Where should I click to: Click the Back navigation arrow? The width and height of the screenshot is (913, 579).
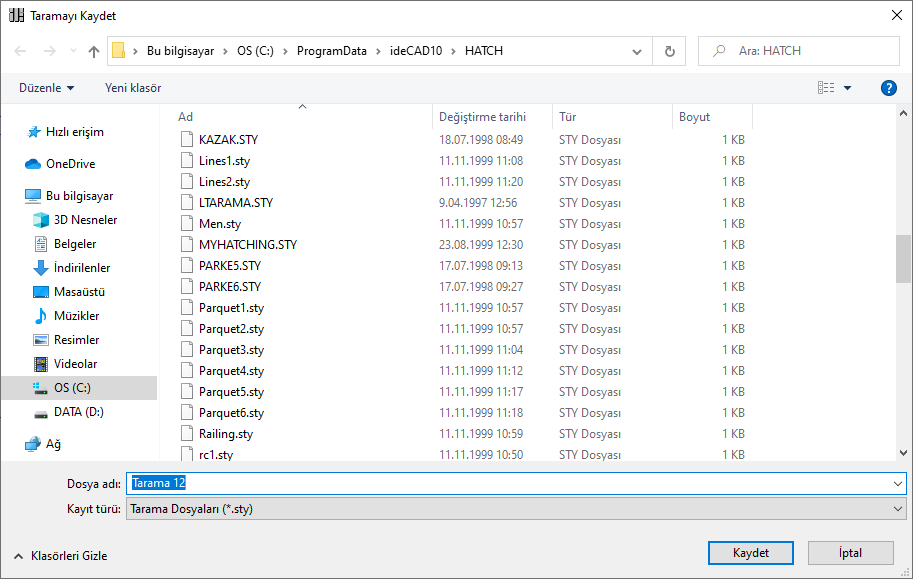(20, 51)
